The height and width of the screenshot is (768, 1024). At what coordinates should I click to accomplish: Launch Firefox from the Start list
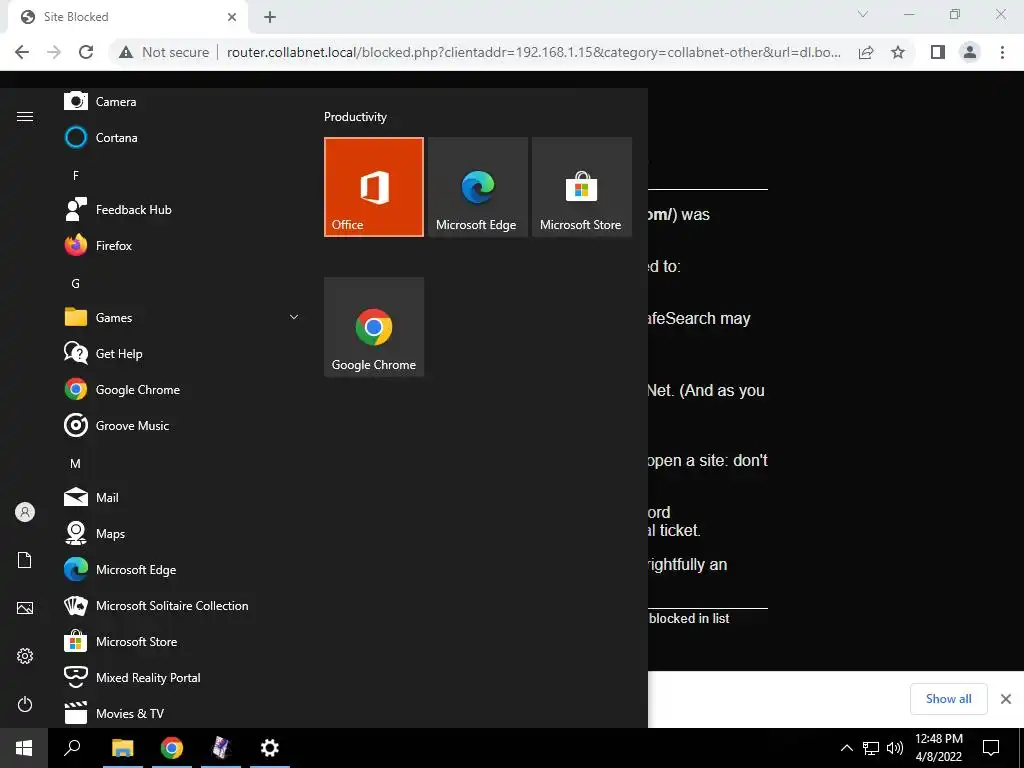182,246
